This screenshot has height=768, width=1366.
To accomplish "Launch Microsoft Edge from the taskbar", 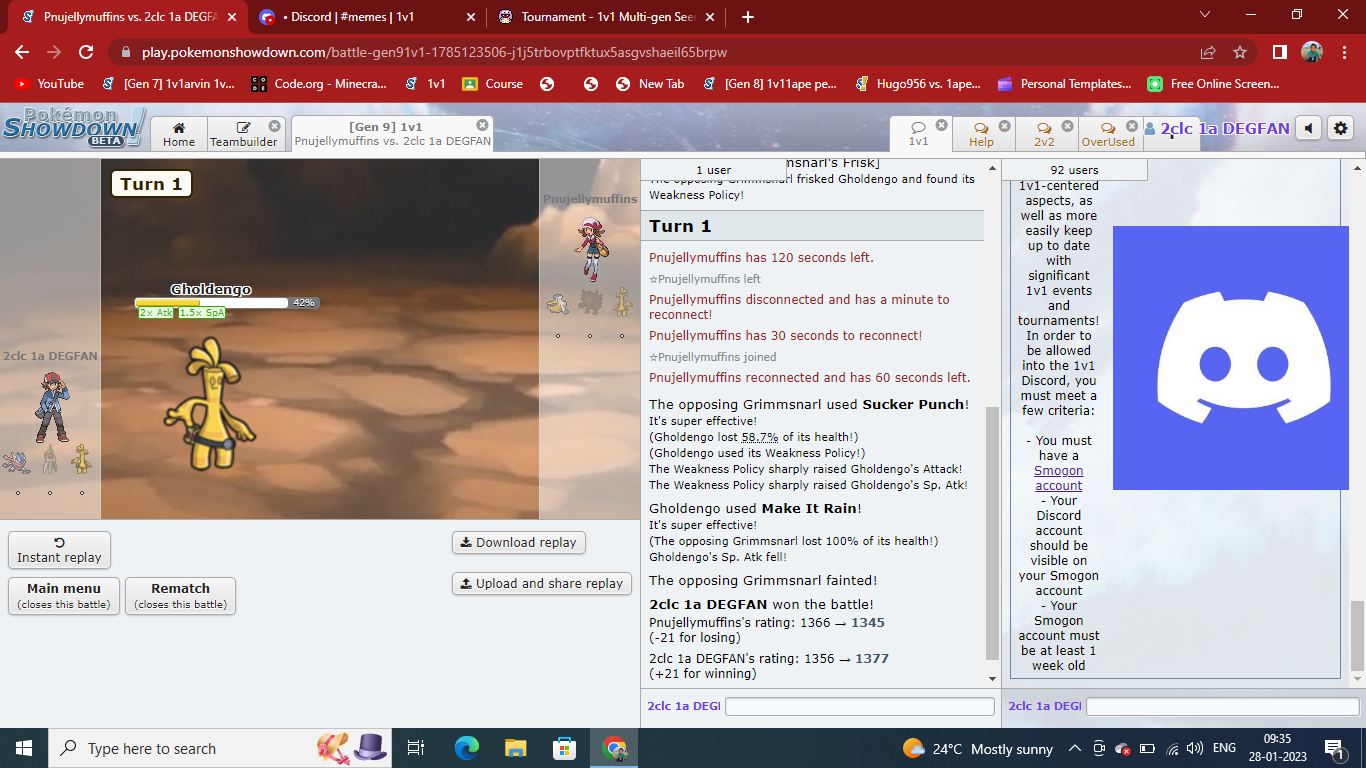I will [x=467, y=748].
